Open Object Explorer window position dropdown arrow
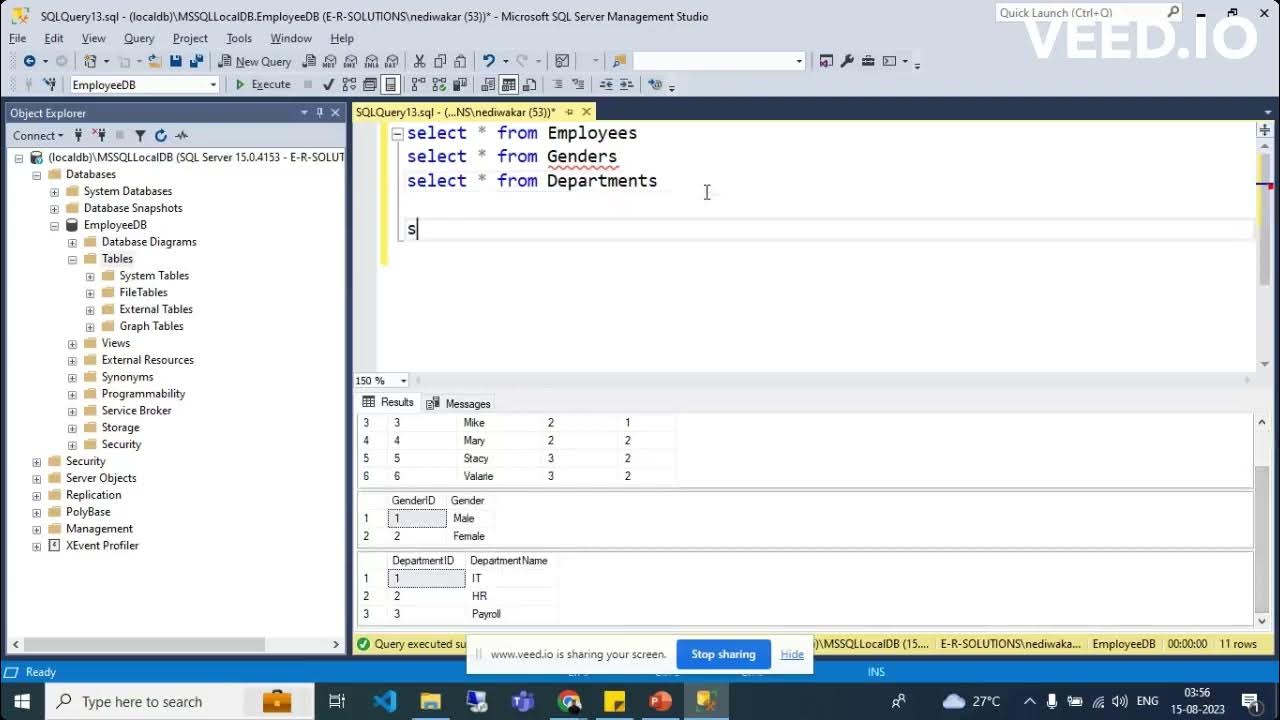Image resolution: width=1280 pixels, height=720 pixels. (304, 113)
